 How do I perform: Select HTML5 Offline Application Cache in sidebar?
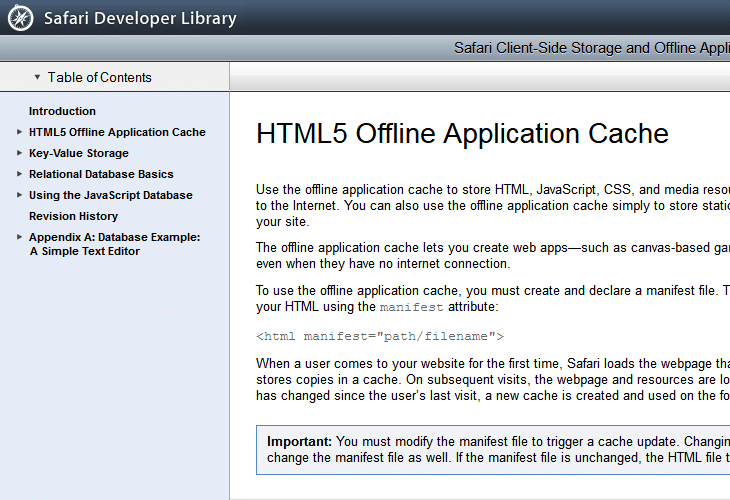pos(117,132)
